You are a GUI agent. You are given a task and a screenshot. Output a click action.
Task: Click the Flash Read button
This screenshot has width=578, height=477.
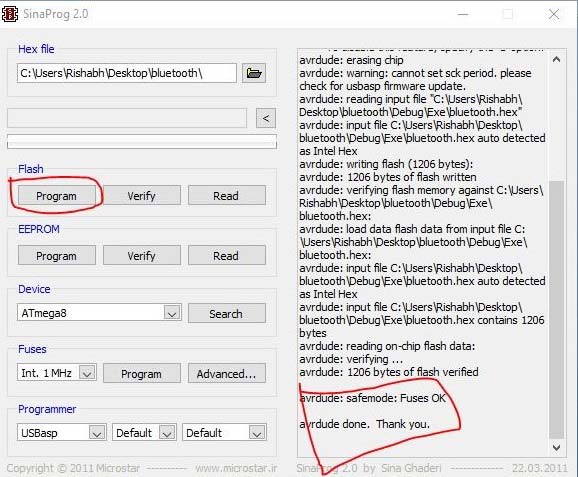click(x=226, y=195)
